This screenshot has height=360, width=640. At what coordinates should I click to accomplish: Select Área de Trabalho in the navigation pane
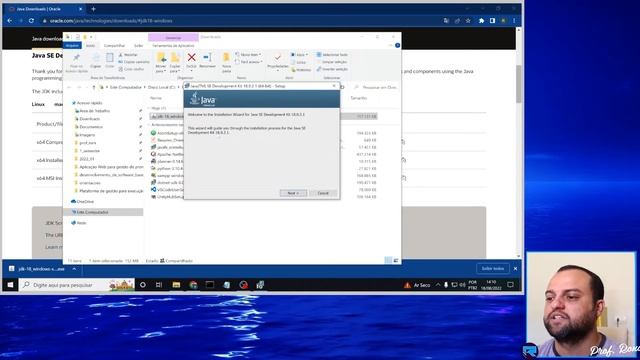coord(92,111)
